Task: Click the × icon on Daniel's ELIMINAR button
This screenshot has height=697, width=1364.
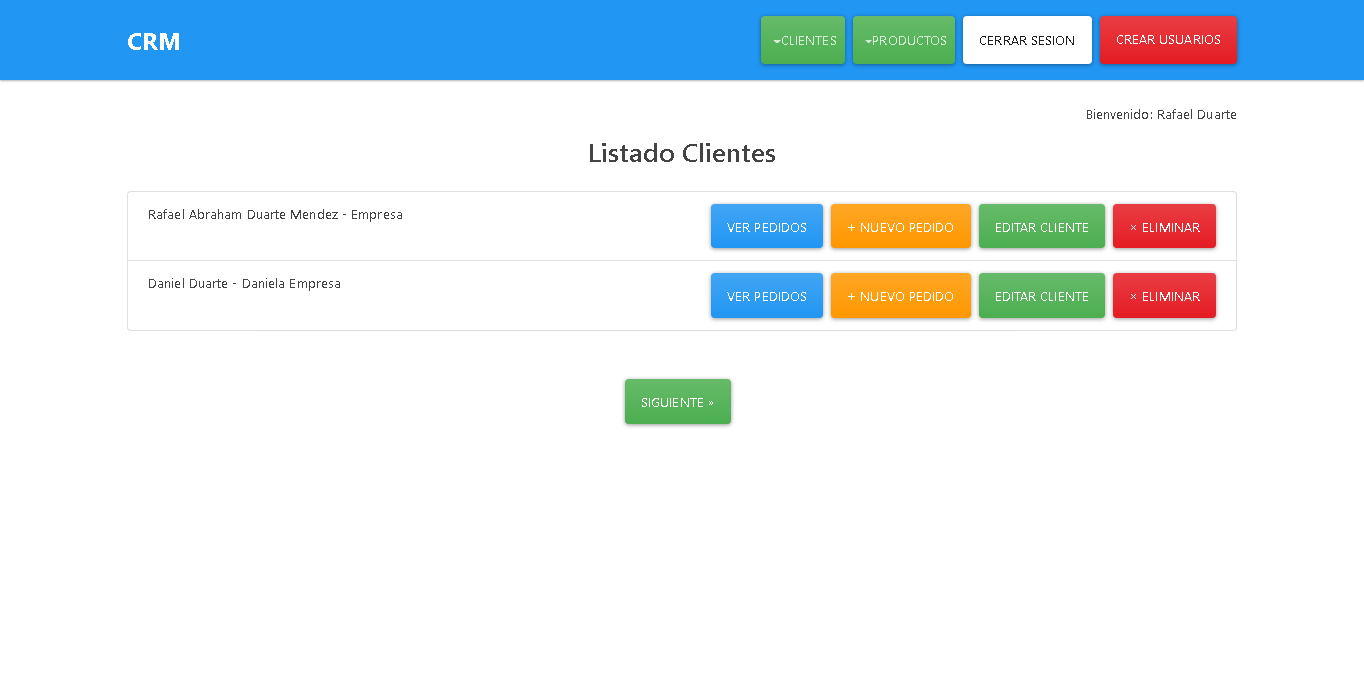Action: click(x=1131, y=296)
